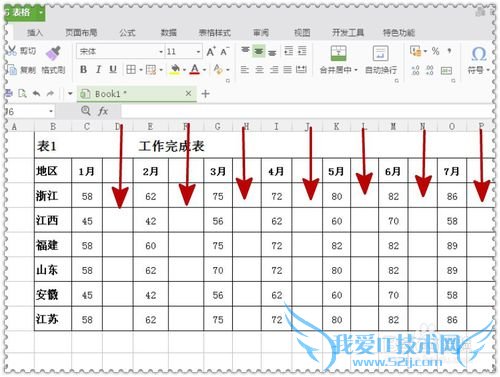Align text to top of cell
Viewport: 500px width, 377px height.
tap(245, 51)
